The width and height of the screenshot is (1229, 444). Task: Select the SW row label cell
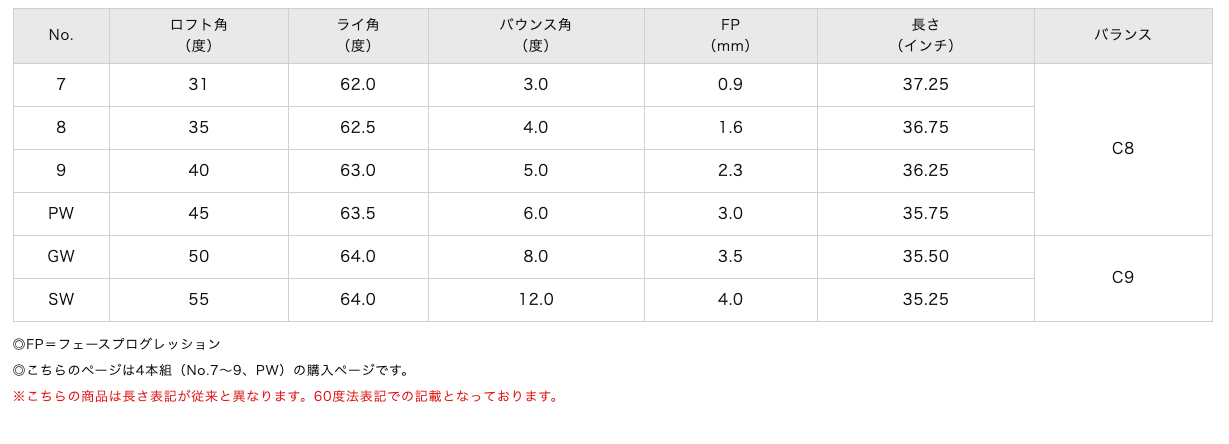pos(61,299)
